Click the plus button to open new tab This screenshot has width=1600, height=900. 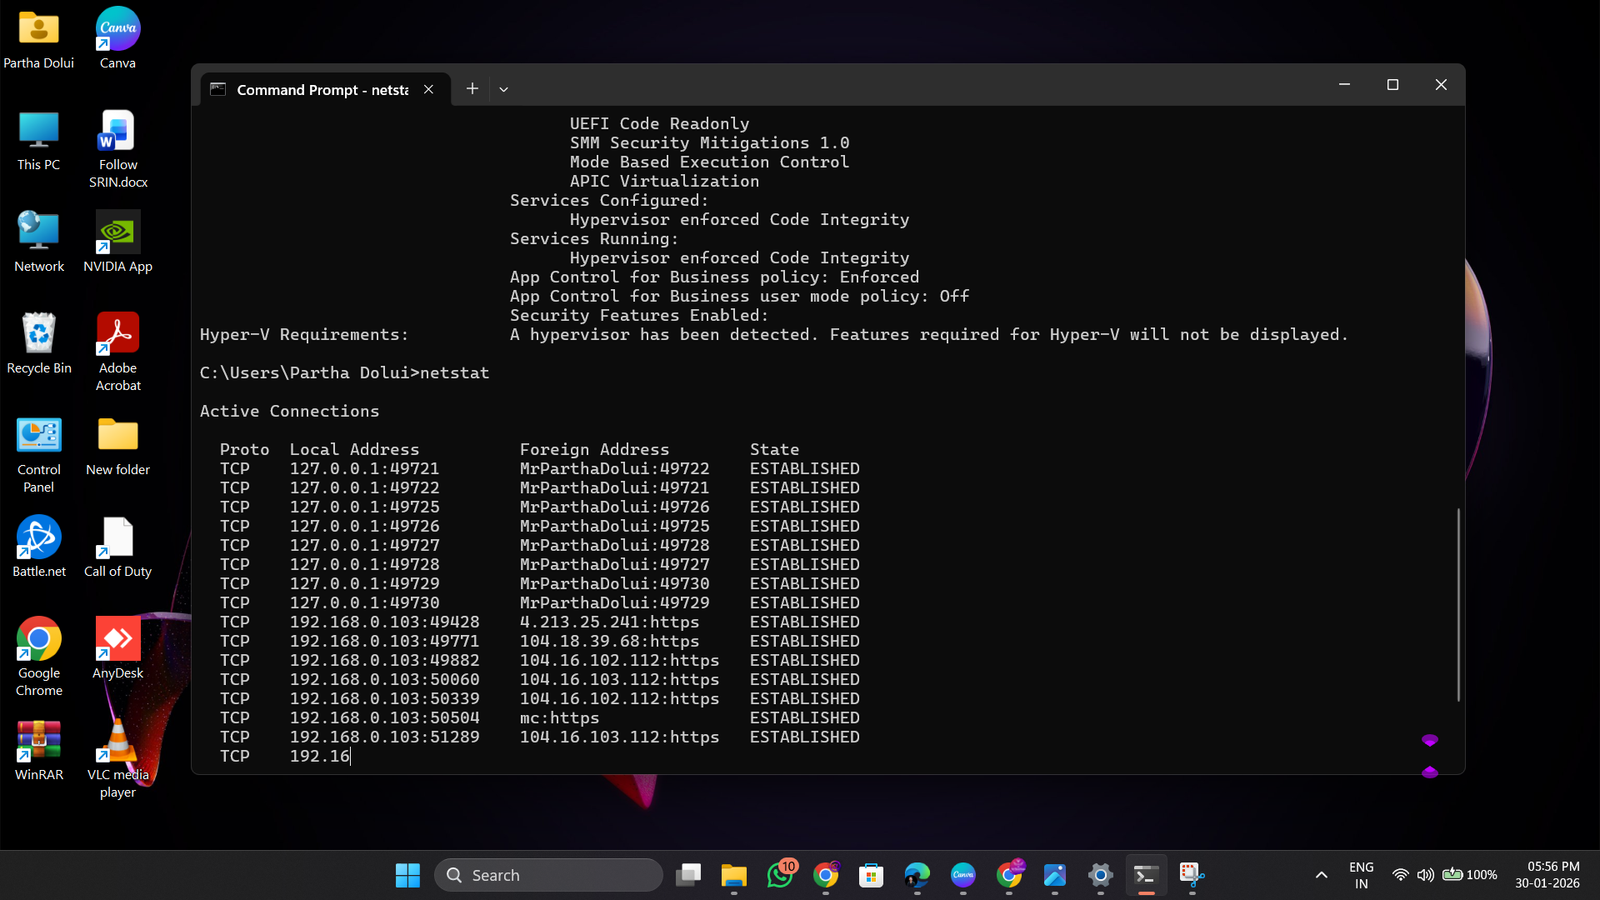point(471,88)
